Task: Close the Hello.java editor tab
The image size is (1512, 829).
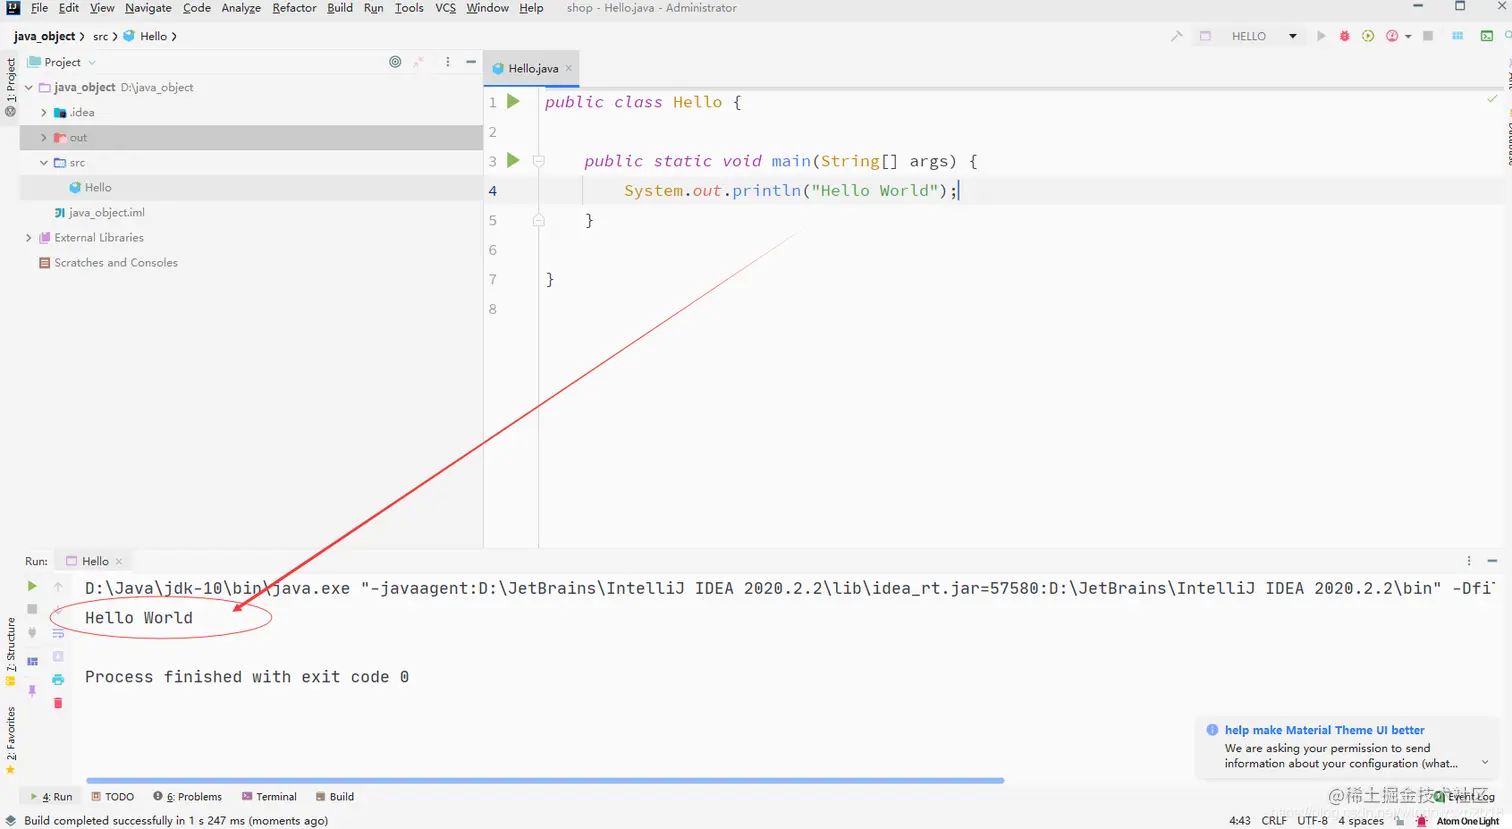Action: [568, 68]
